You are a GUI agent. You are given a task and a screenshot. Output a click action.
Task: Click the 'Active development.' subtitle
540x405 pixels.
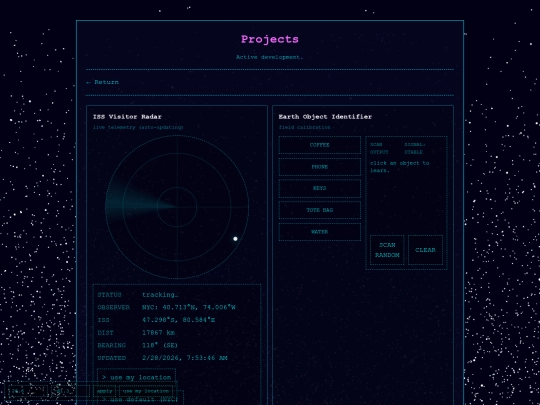pyautogui.click(x=270, y=57)
